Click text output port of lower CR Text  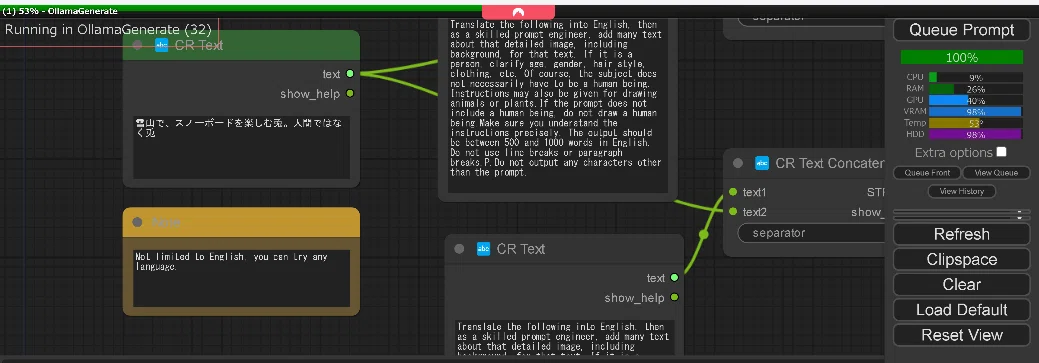click(x=674, y=278)
